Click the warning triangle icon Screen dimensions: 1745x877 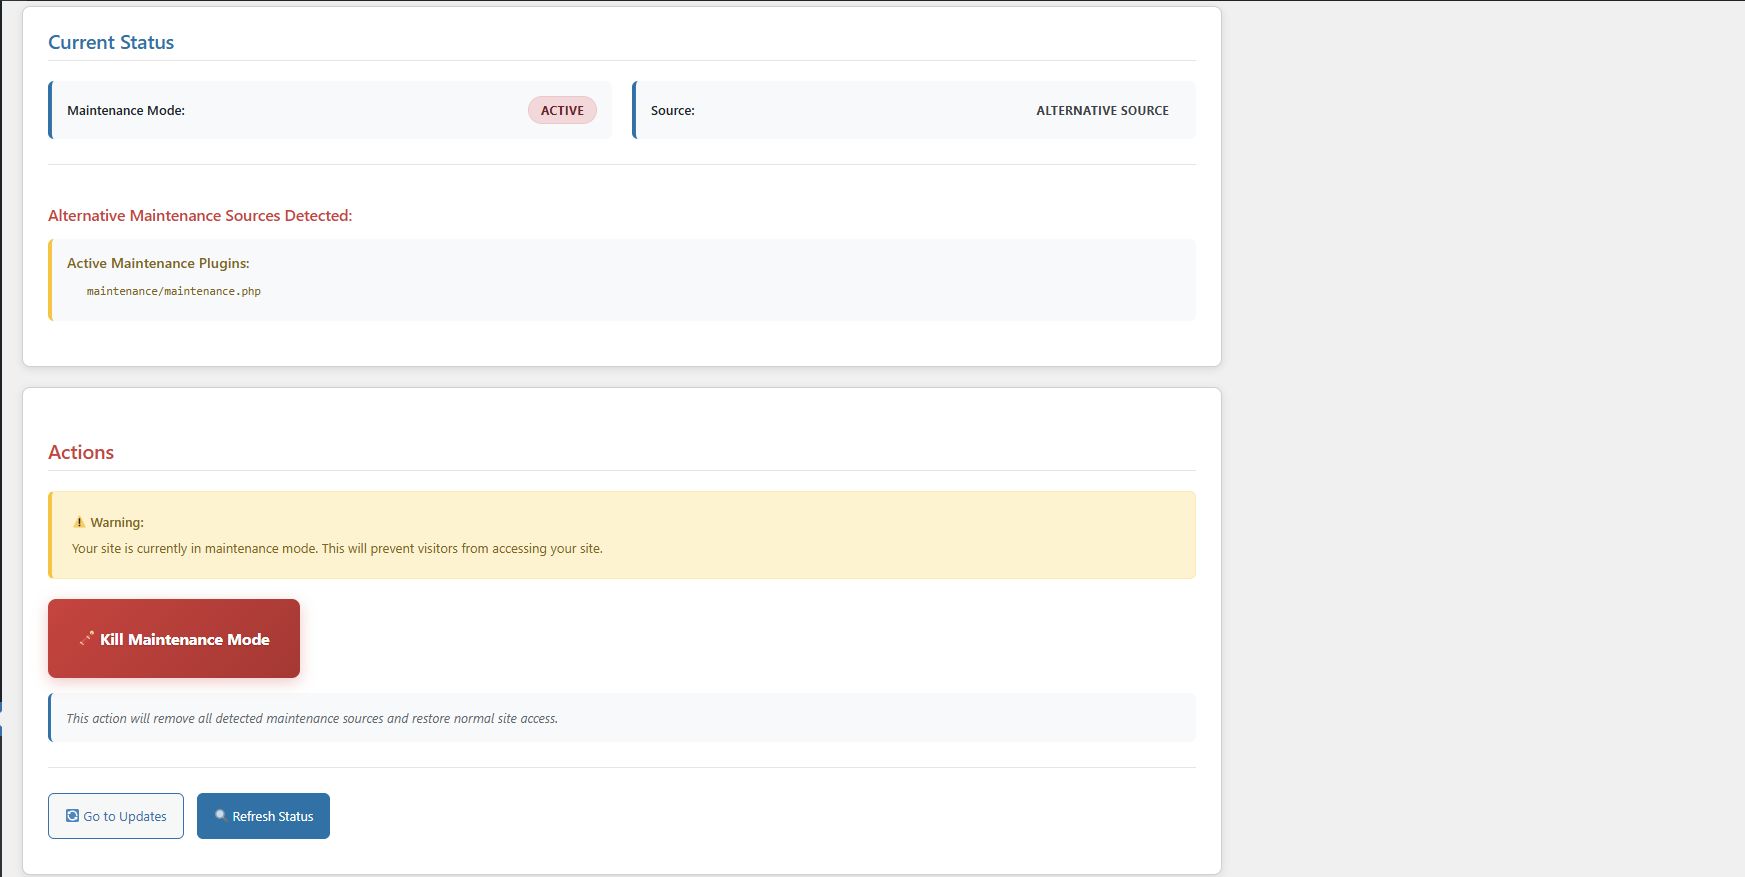[79, 522]
